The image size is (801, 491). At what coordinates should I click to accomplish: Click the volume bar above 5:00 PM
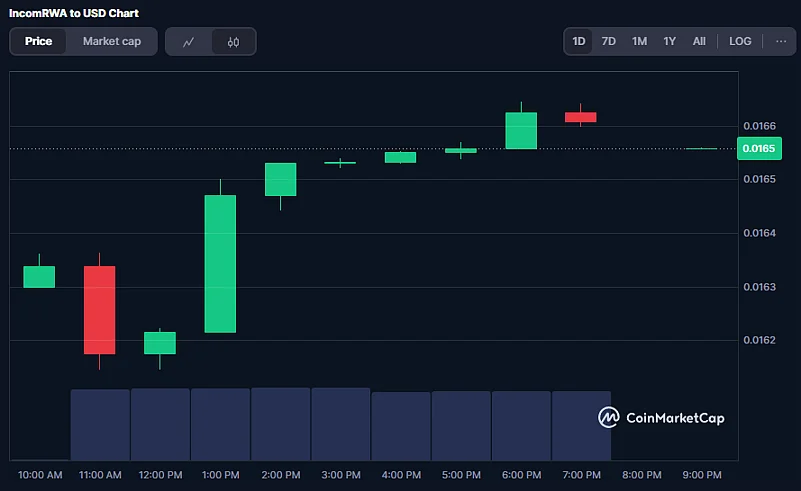(x=461, y=426)
